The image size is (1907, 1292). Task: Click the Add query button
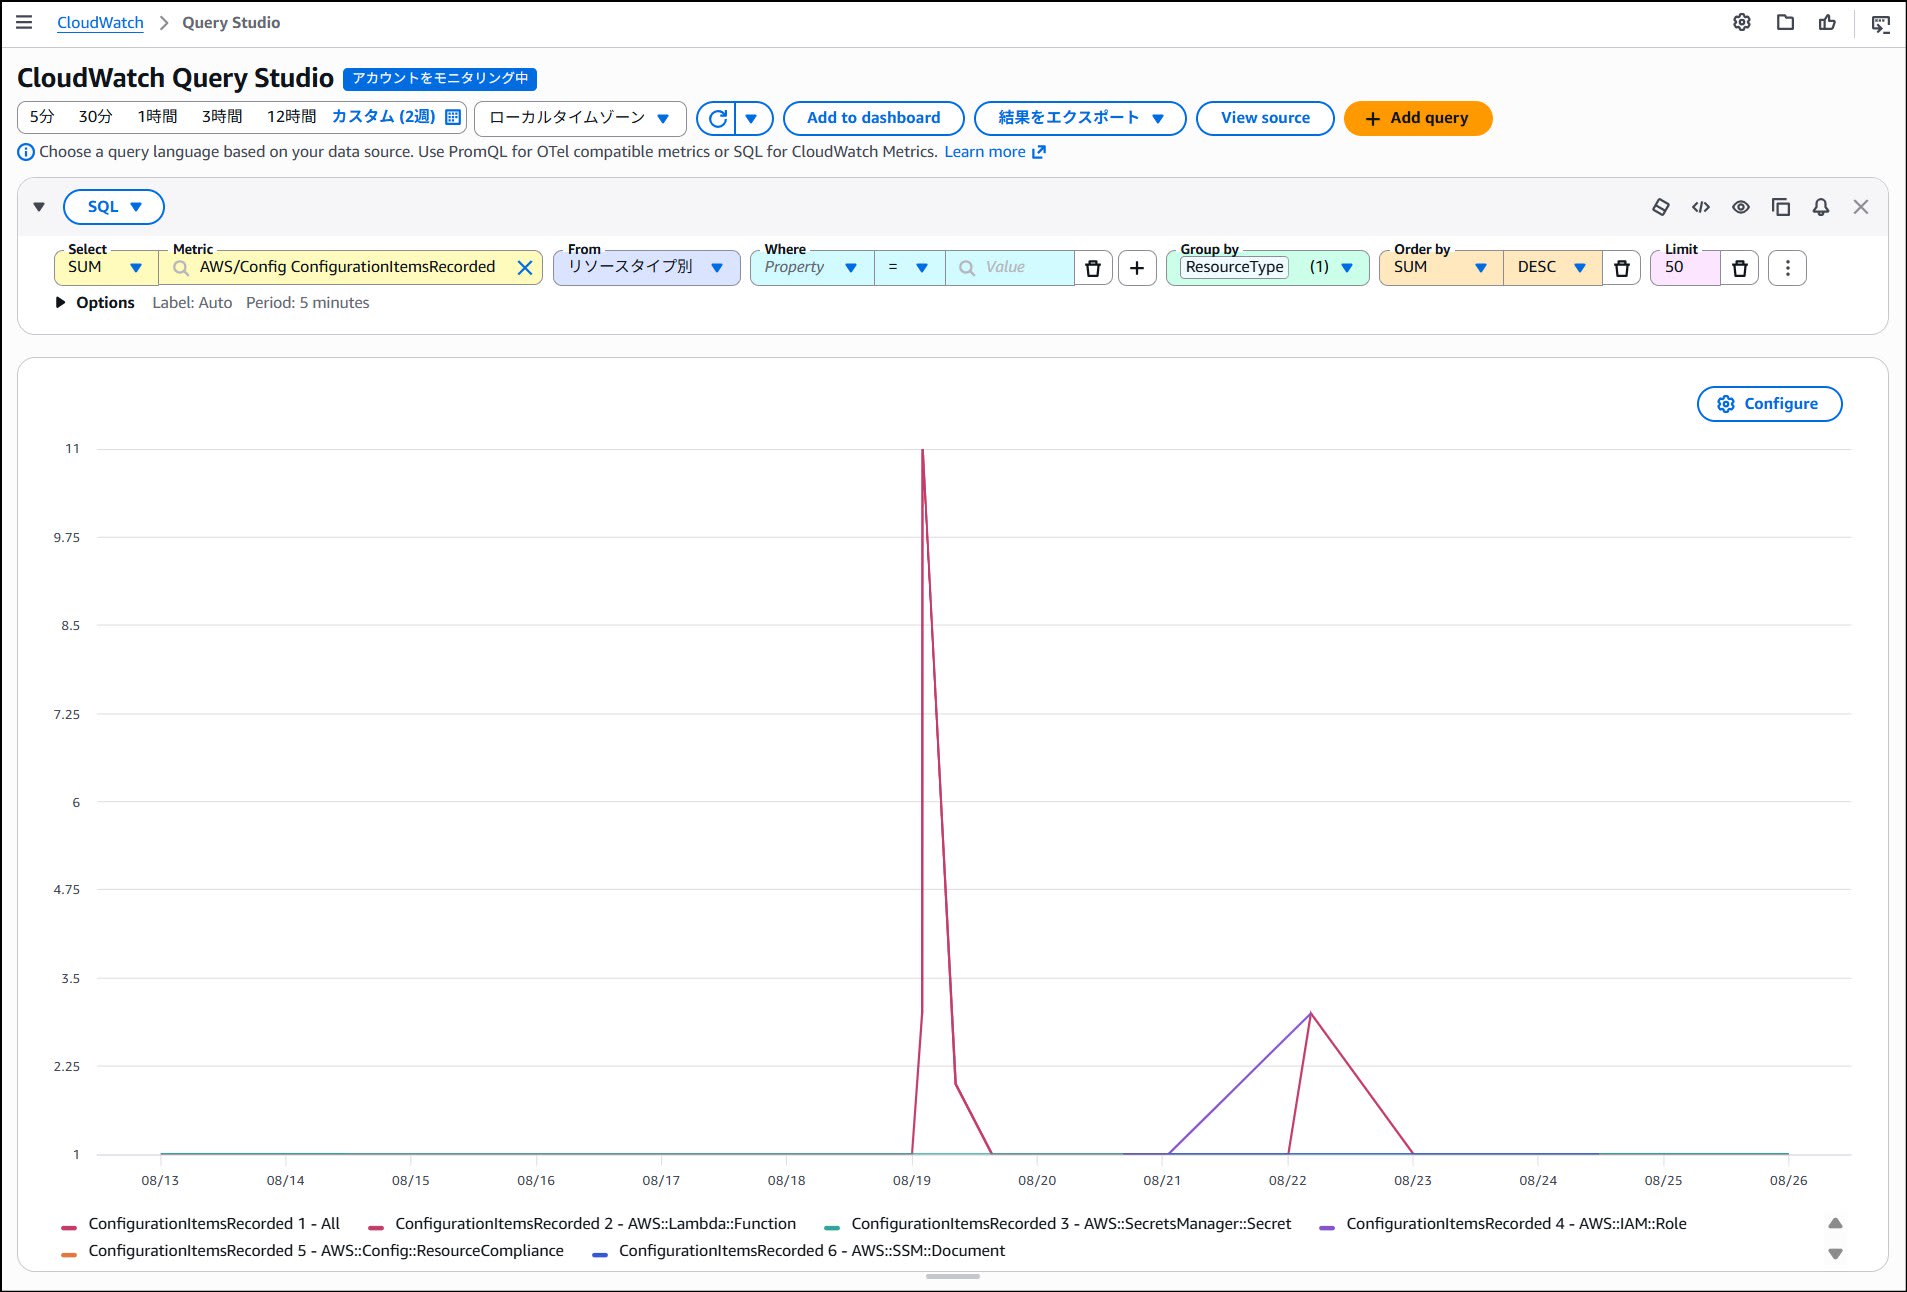pyautogui.click(x=1418, y=118)
